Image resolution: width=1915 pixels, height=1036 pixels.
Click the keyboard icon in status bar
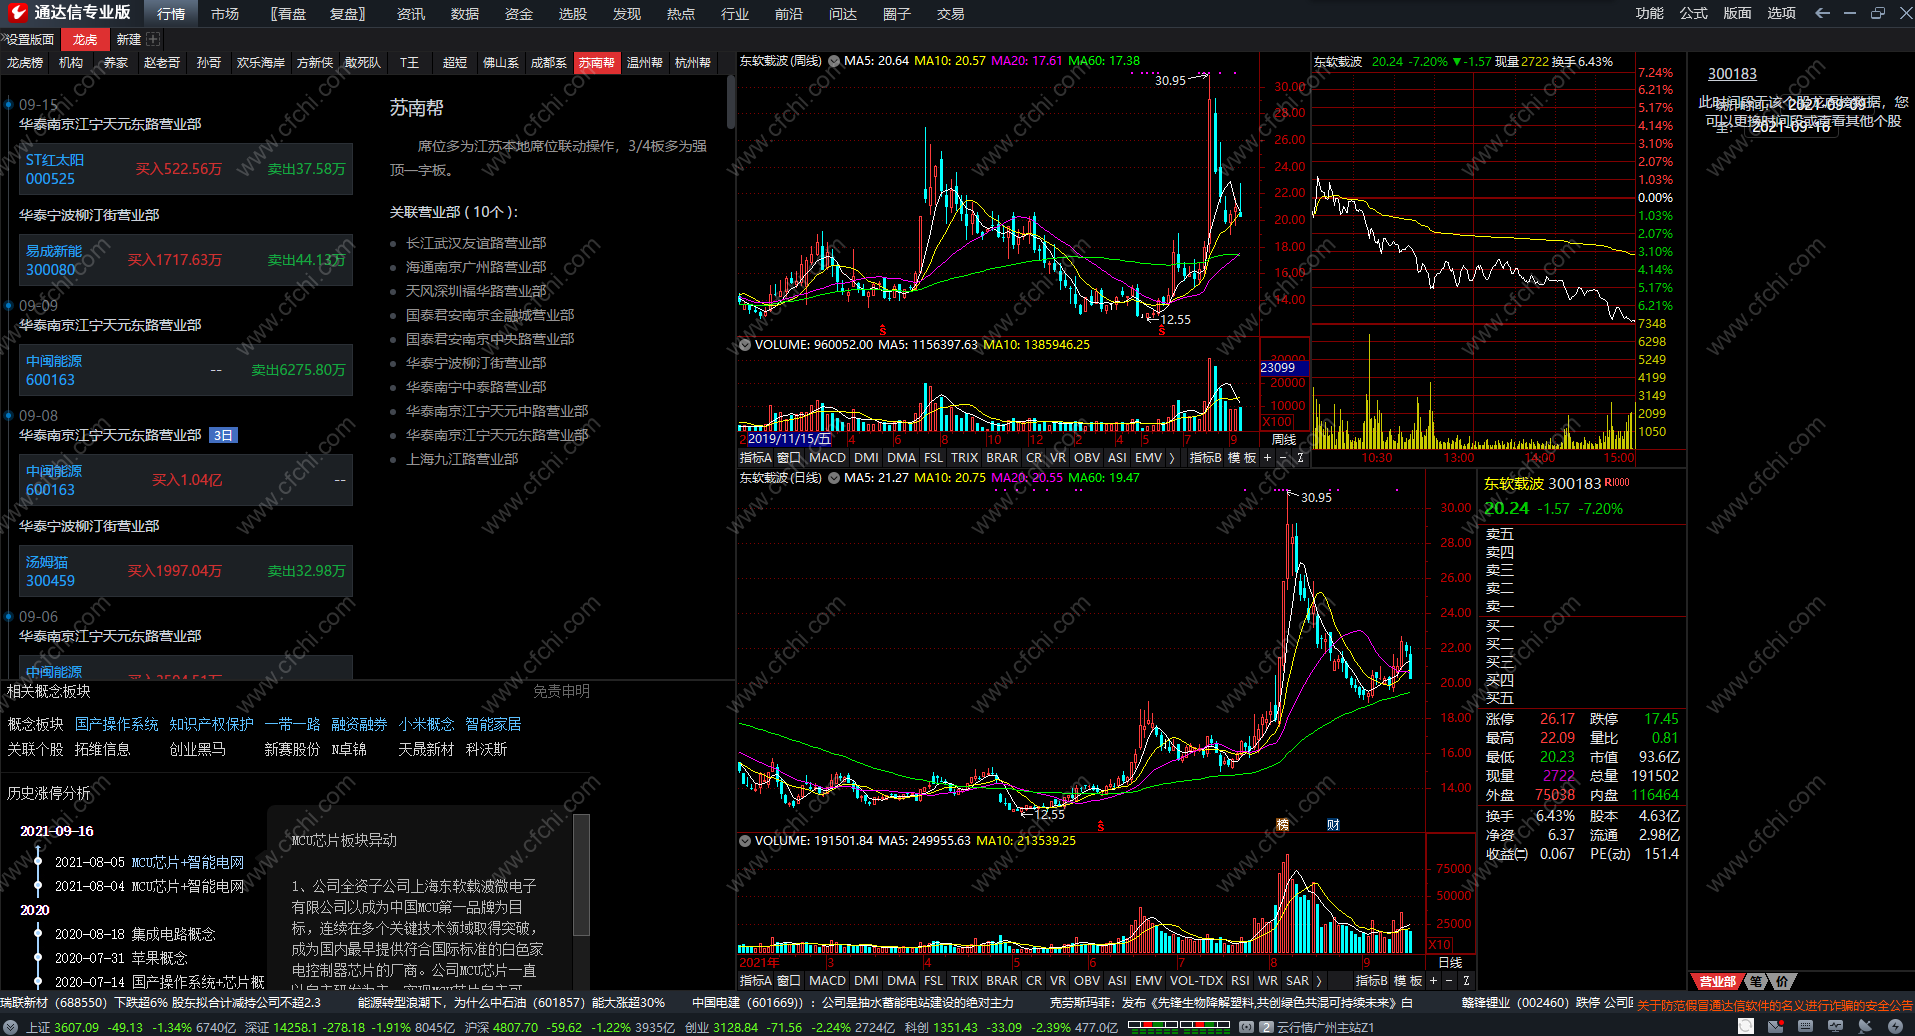point(1805,1027)
